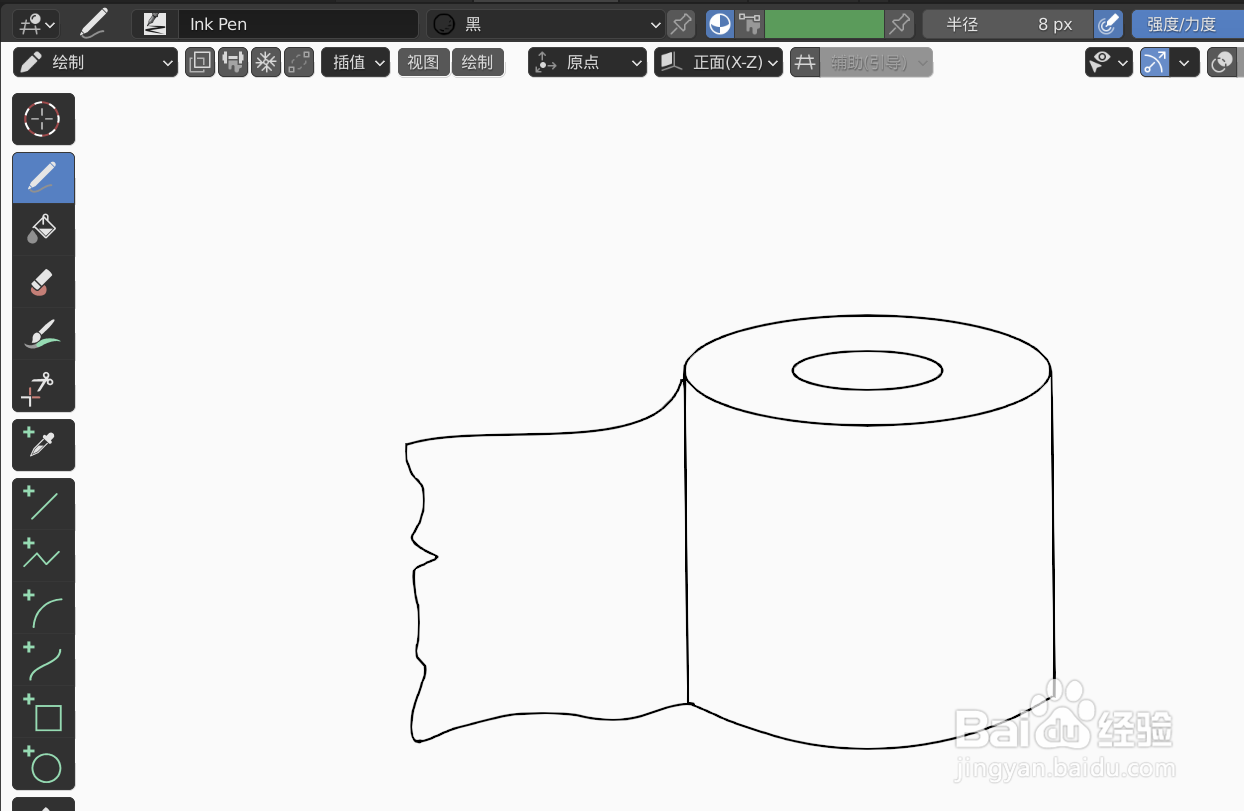Screen dimensions: 1244x811
Task: Switch interpolation target to 视图
Action: 423,61
